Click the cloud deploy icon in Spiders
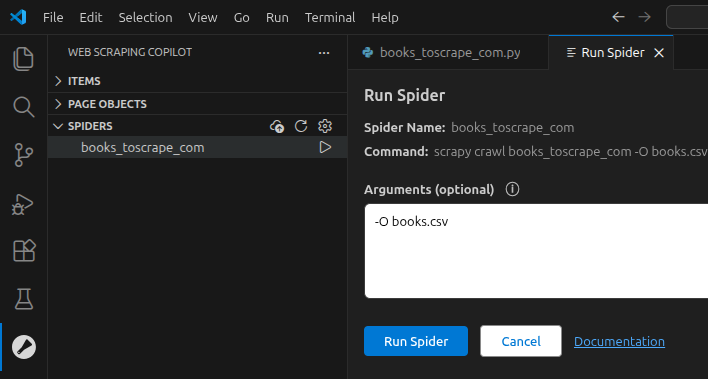708x379 pixels. coord(277,126)
